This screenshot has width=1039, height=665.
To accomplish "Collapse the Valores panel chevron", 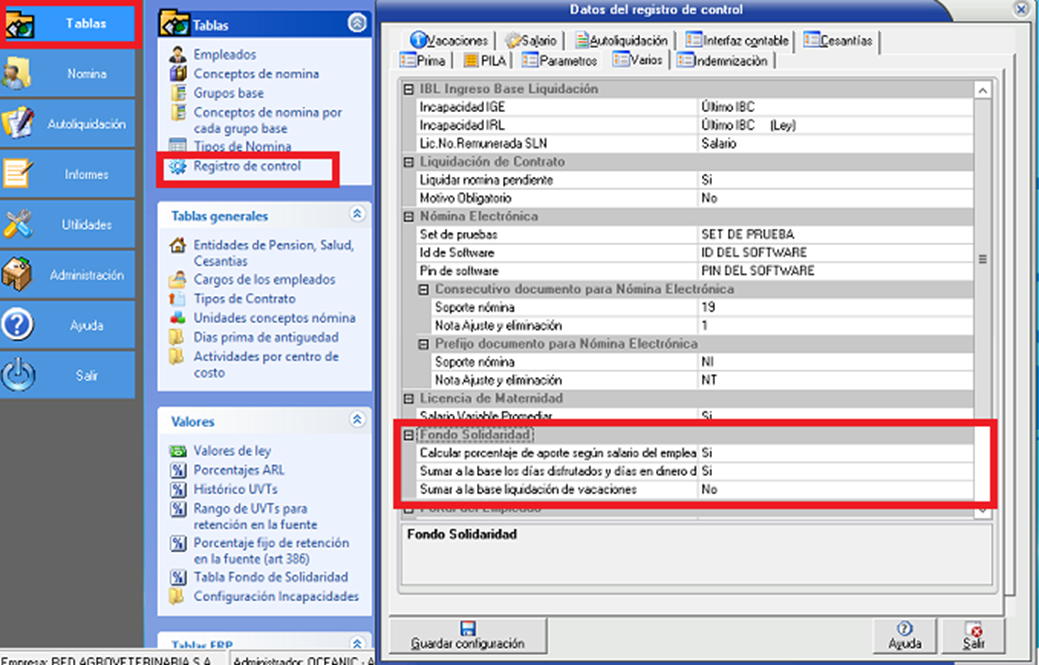I will pos(357,421).
